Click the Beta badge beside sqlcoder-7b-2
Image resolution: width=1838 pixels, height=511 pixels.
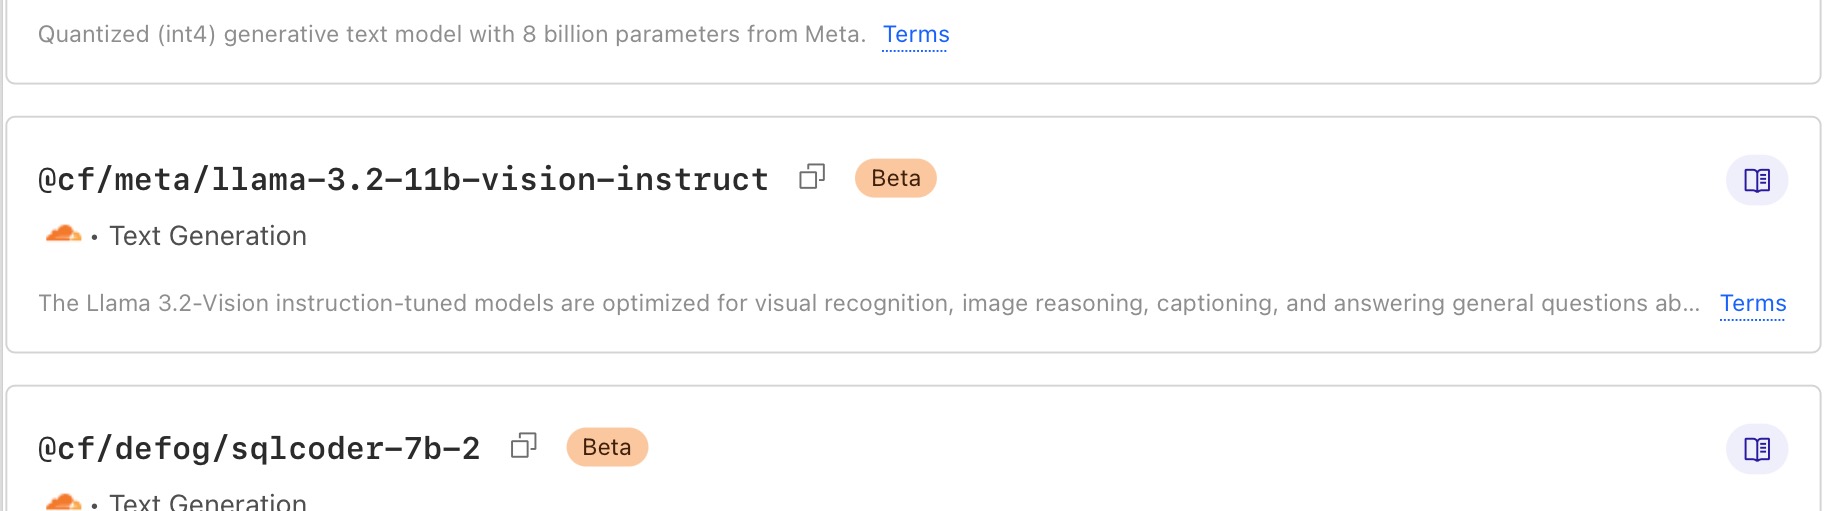[607, 447]
